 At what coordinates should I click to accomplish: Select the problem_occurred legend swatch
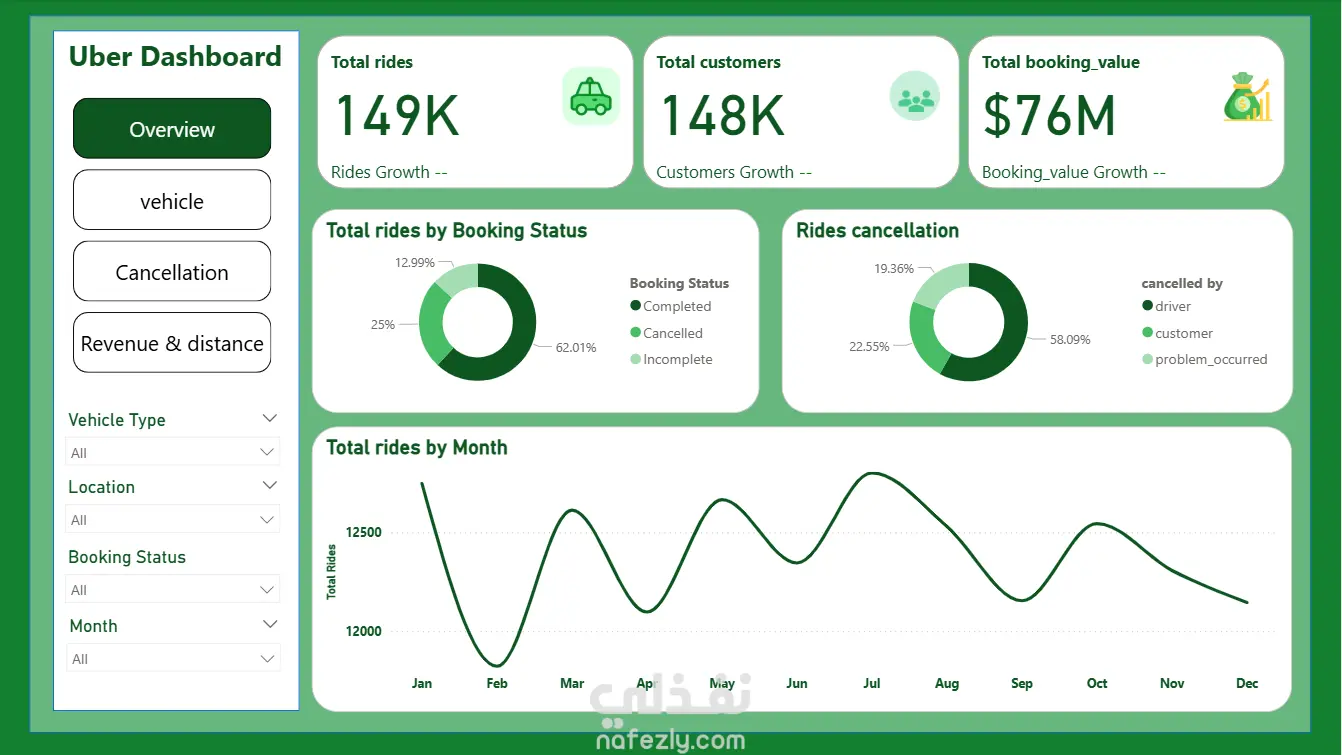[x=1147, y=359]
